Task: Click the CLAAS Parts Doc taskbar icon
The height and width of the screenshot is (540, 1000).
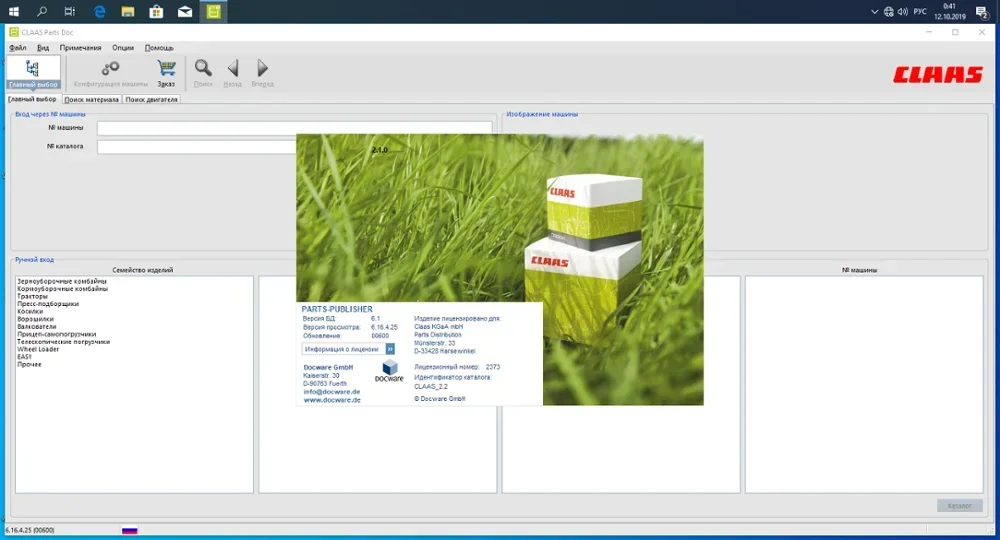Action: coord(214,11)
